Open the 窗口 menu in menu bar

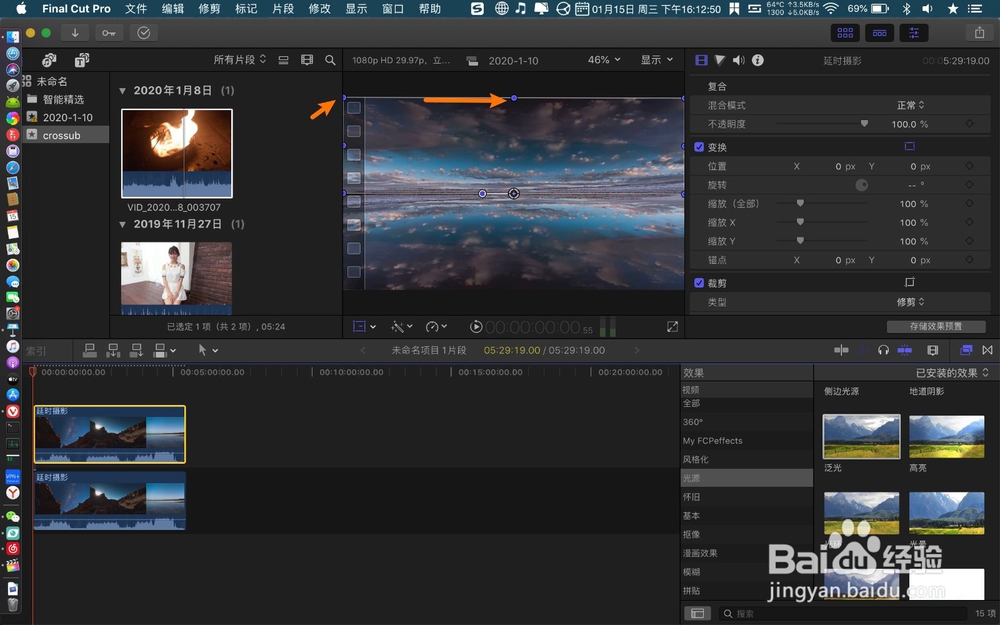391,9
